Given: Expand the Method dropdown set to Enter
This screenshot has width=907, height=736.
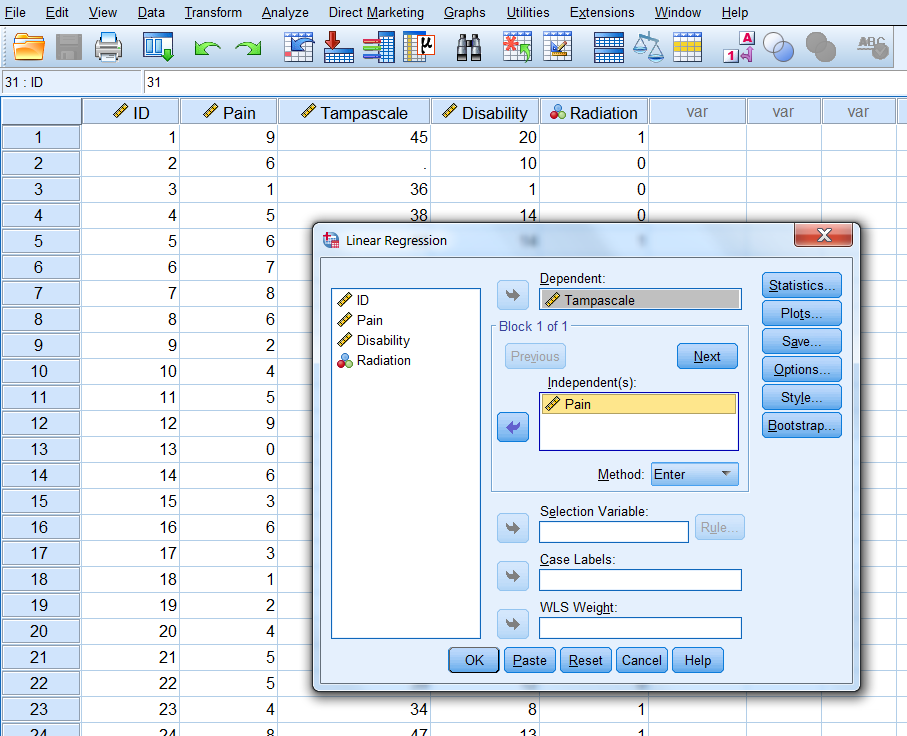Looking at the screenshot, I should [694, 474].
